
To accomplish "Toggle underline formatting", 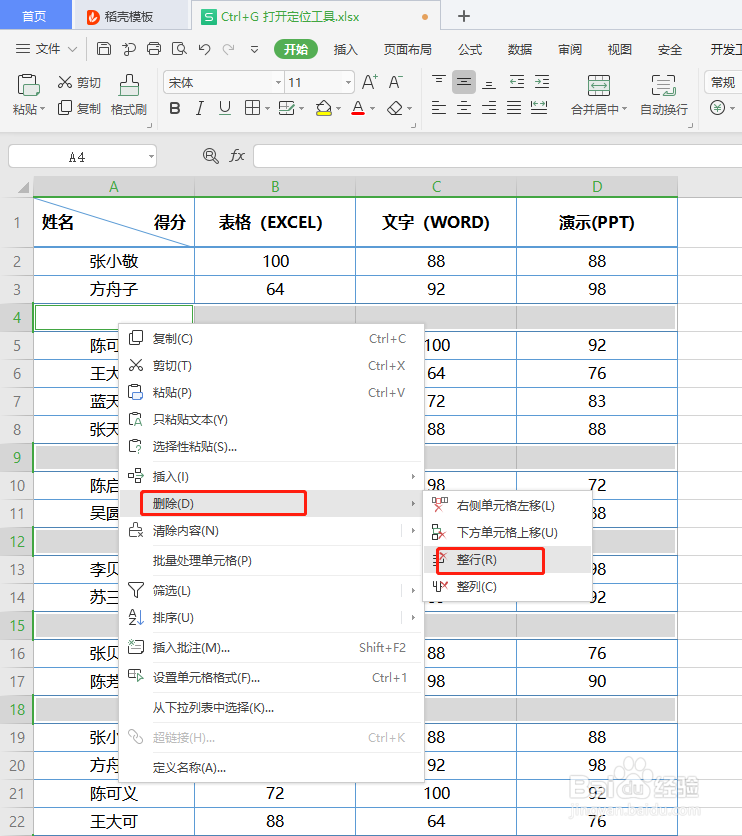I will 225,109.
